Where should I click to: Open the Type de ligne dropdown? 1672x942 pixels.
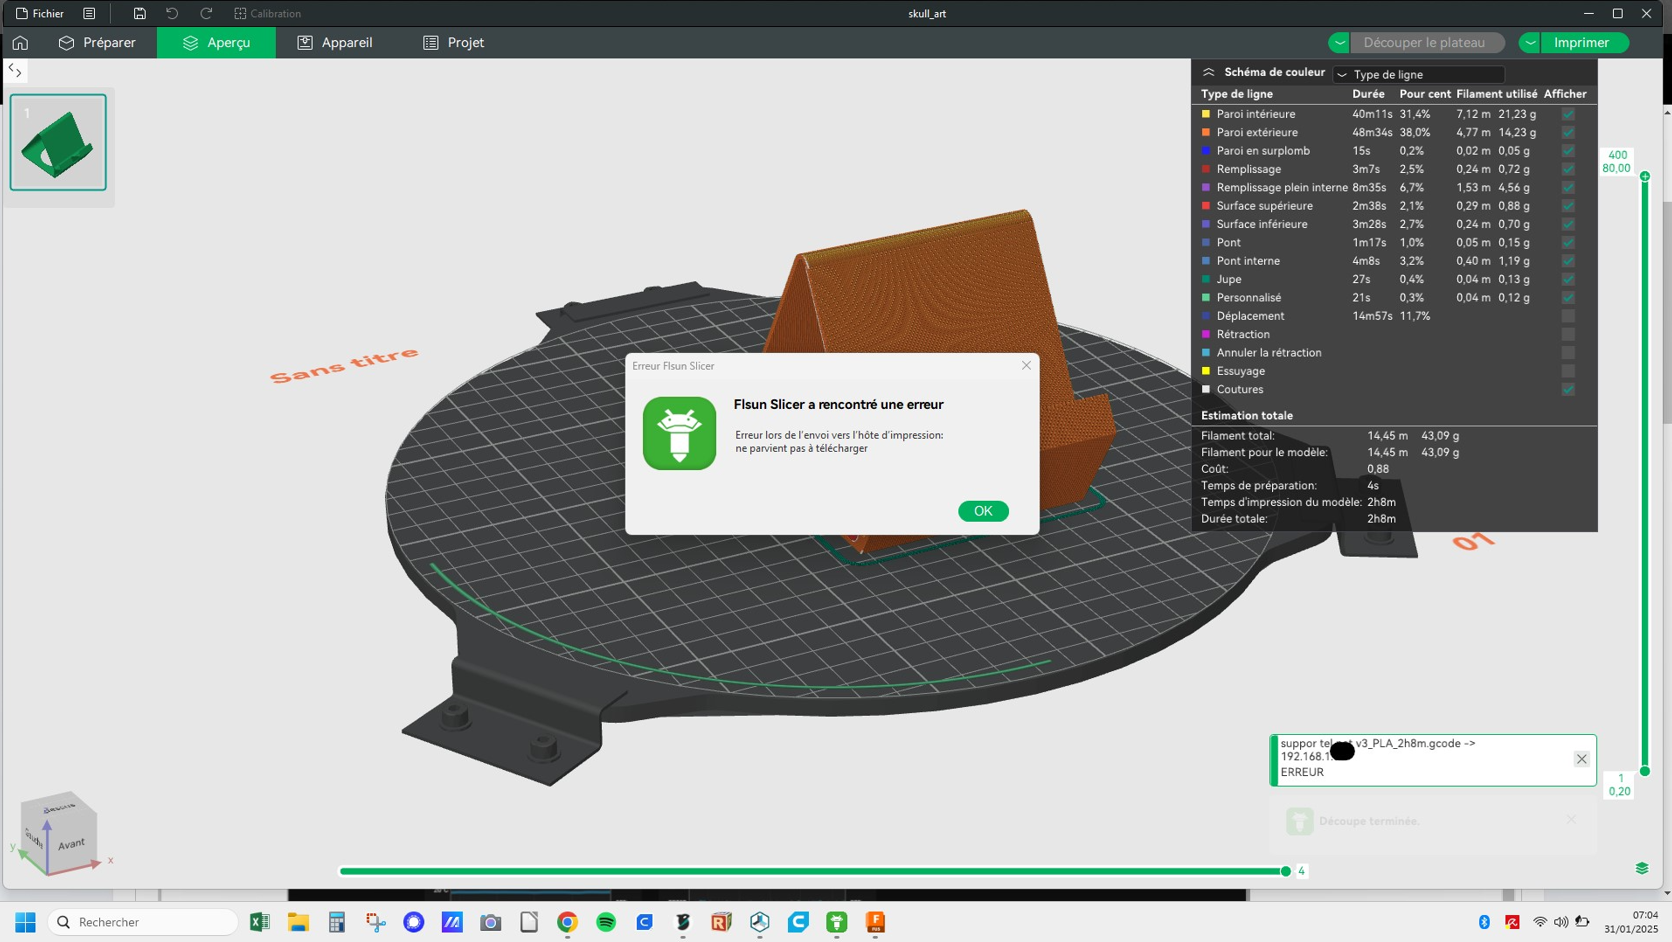coord(1419,74)
